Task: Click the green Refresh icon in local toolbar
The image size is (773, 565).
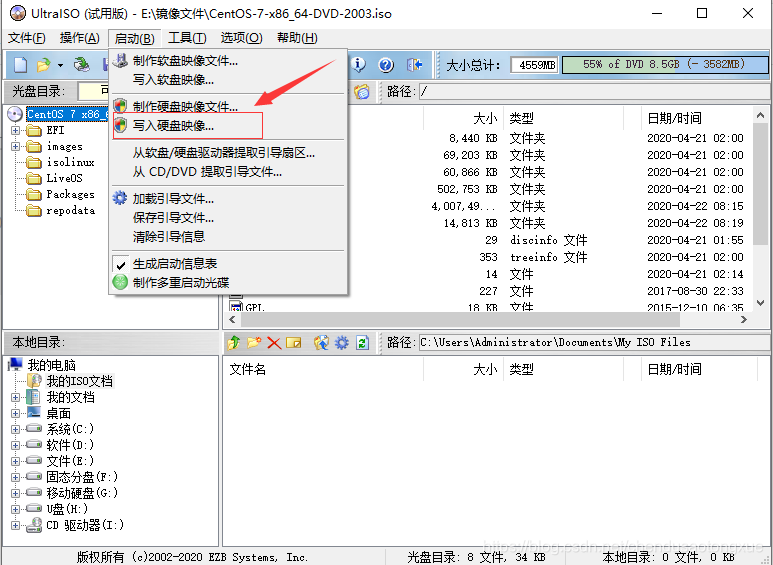Action: (x=362, y=342)
